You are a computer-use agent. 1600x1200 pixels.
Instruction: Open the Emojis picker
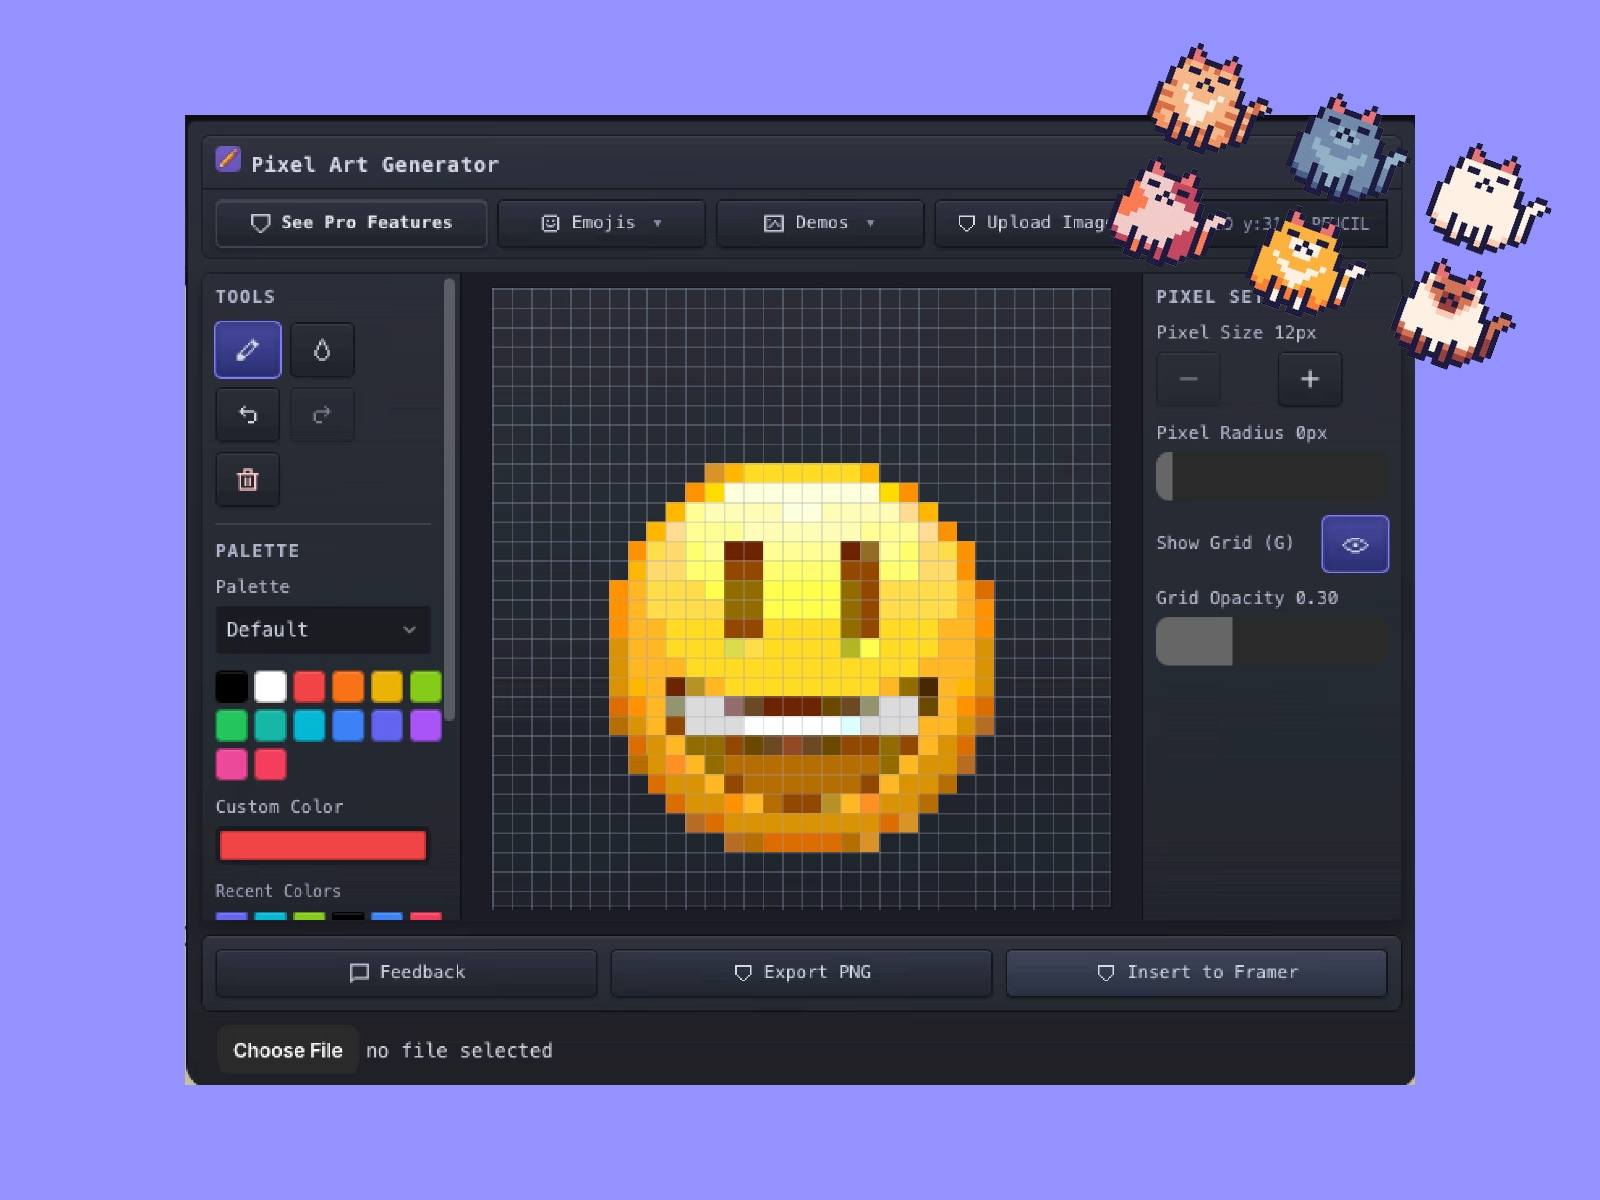click(x=601, y=223)
